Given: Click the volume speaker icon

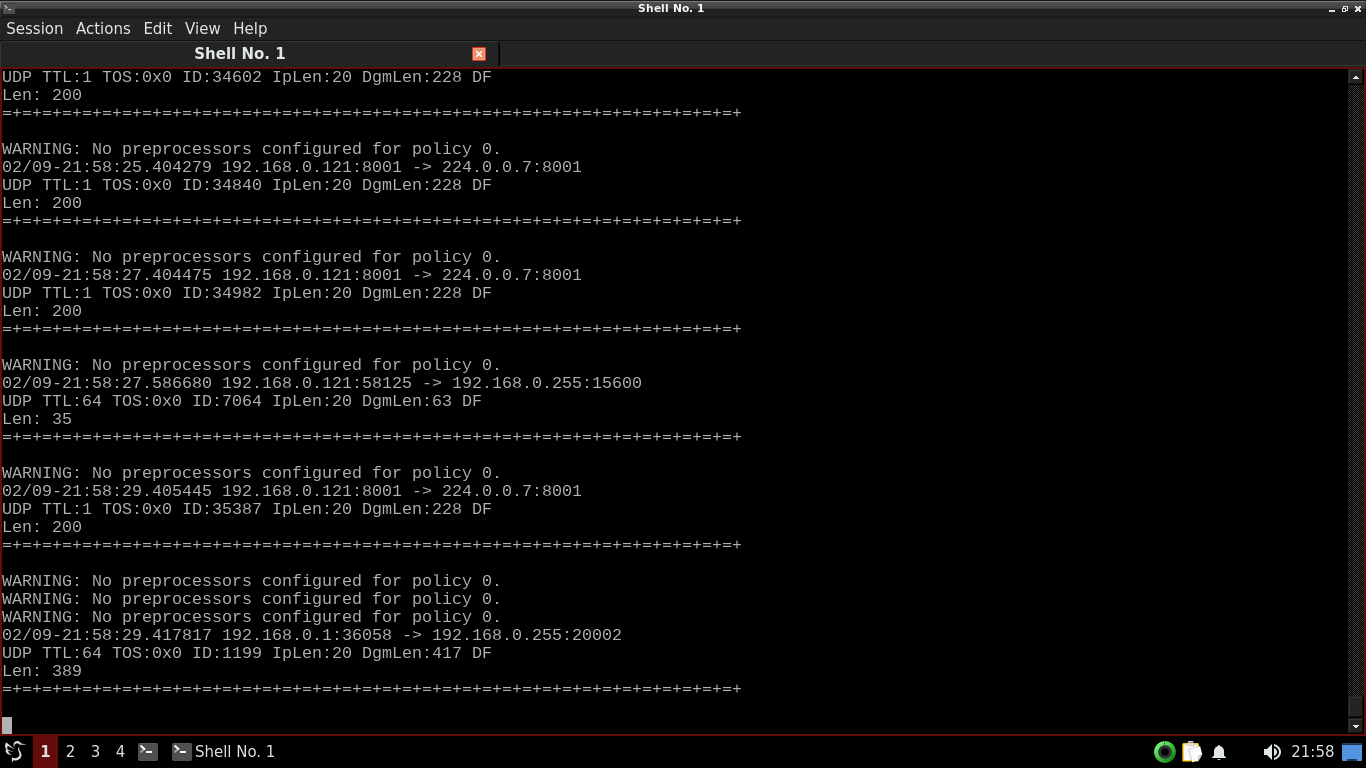Looking at the screenshot, I should (1271, 752).
